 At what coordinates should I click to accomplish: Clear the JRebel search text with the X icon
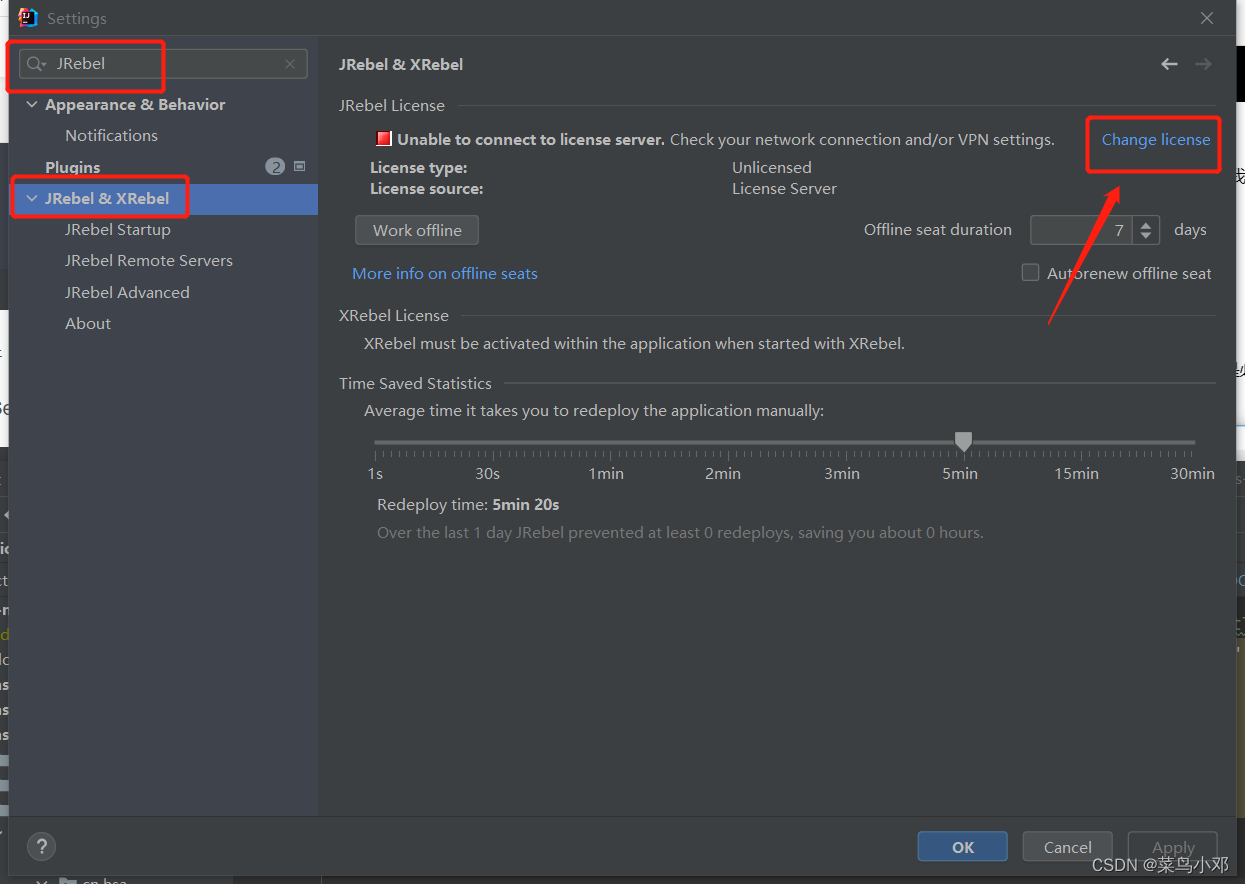[x=290, y=64]
